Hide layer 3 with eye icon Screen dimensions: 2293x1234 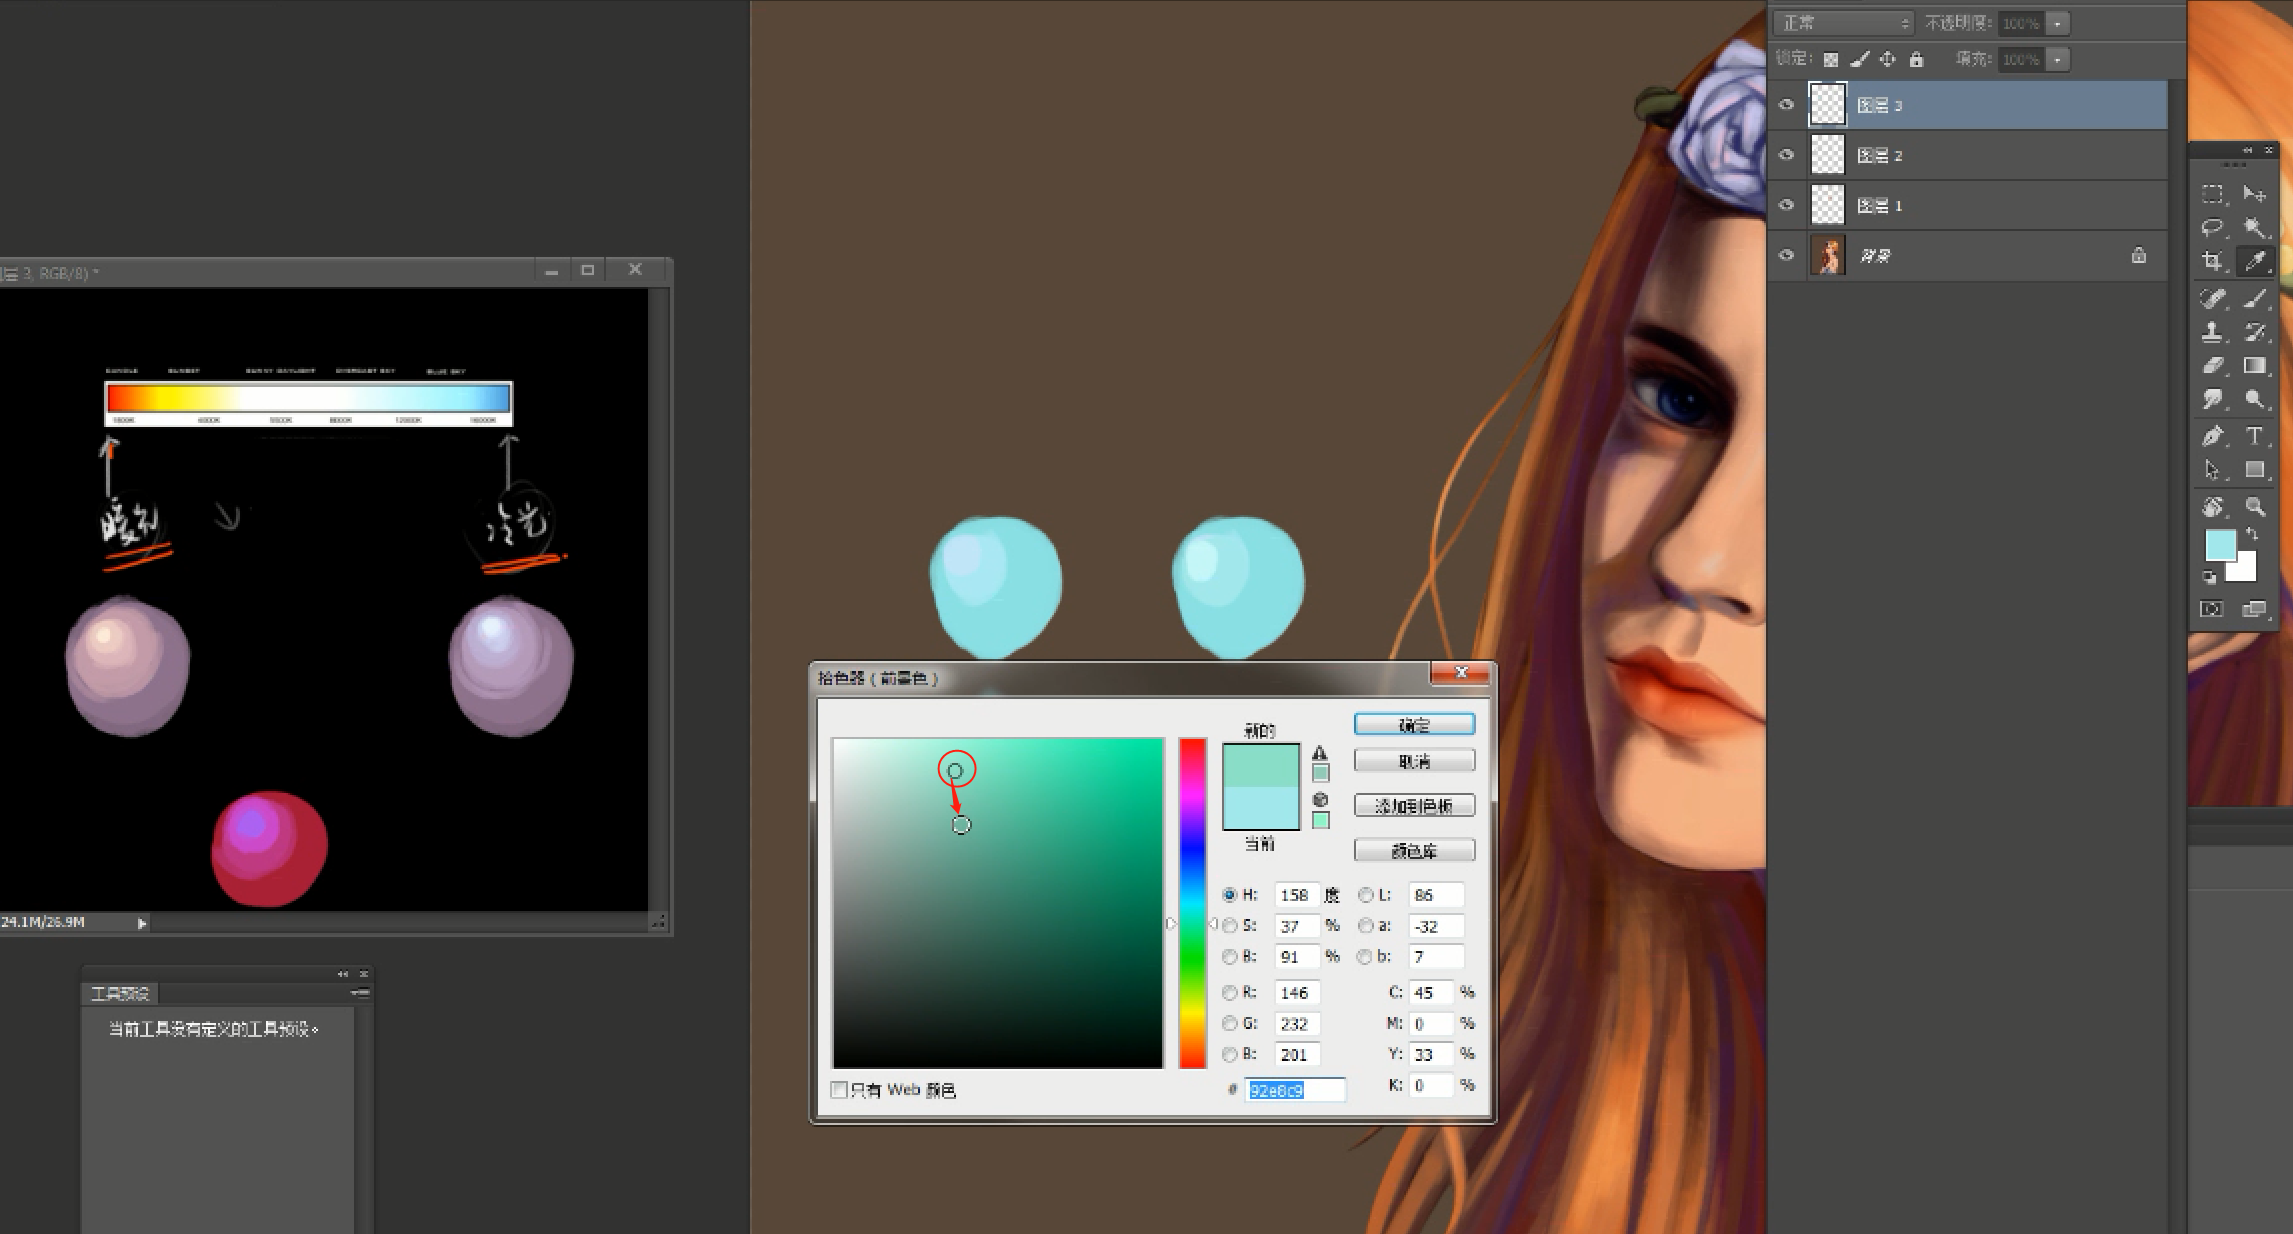(x=1787, y=105)
